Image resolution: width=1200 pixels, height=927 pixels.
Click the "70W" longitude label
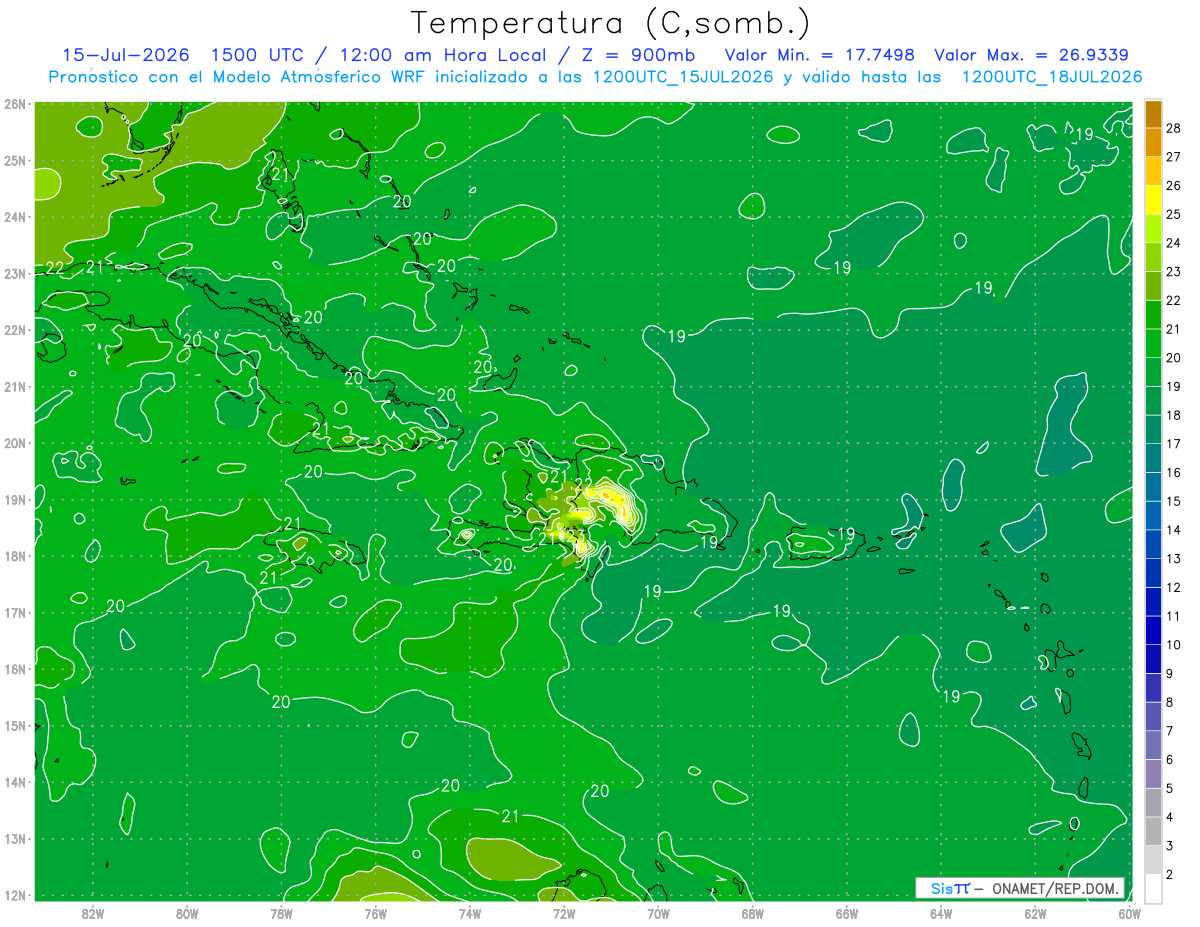[x=658, y=913]
